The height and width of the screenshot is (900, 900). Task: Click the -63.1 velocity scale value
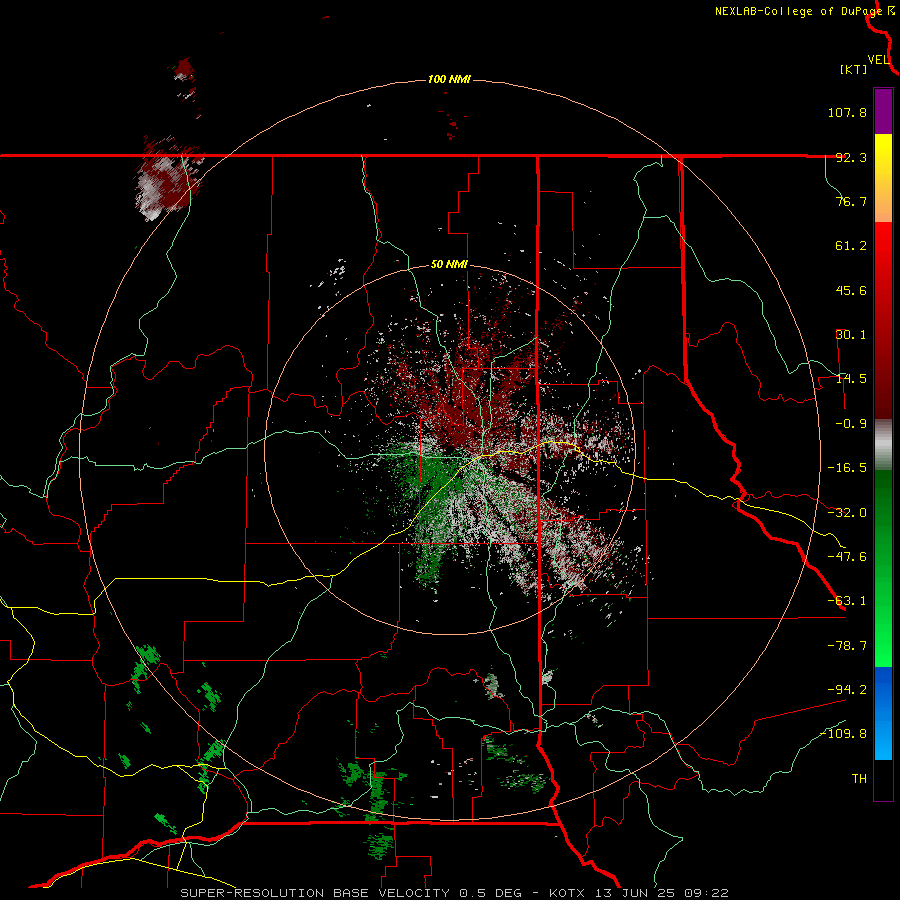(x=847, y=601)
